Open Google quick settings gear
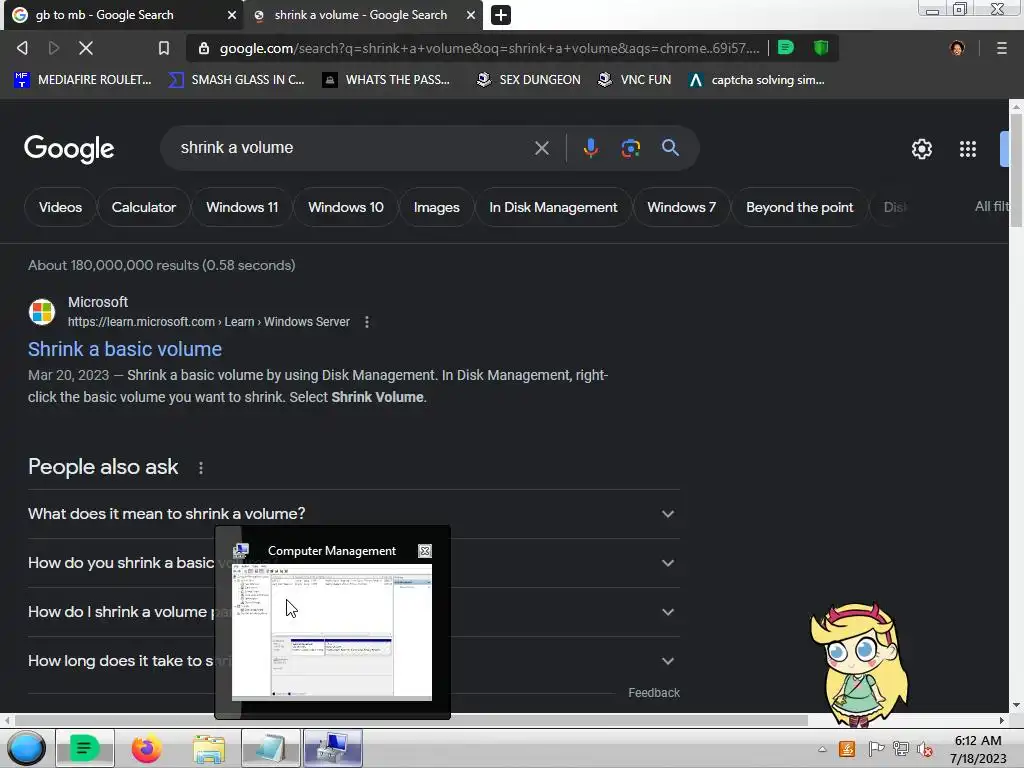Screen dimensions: 1024x768 point(921,149)
